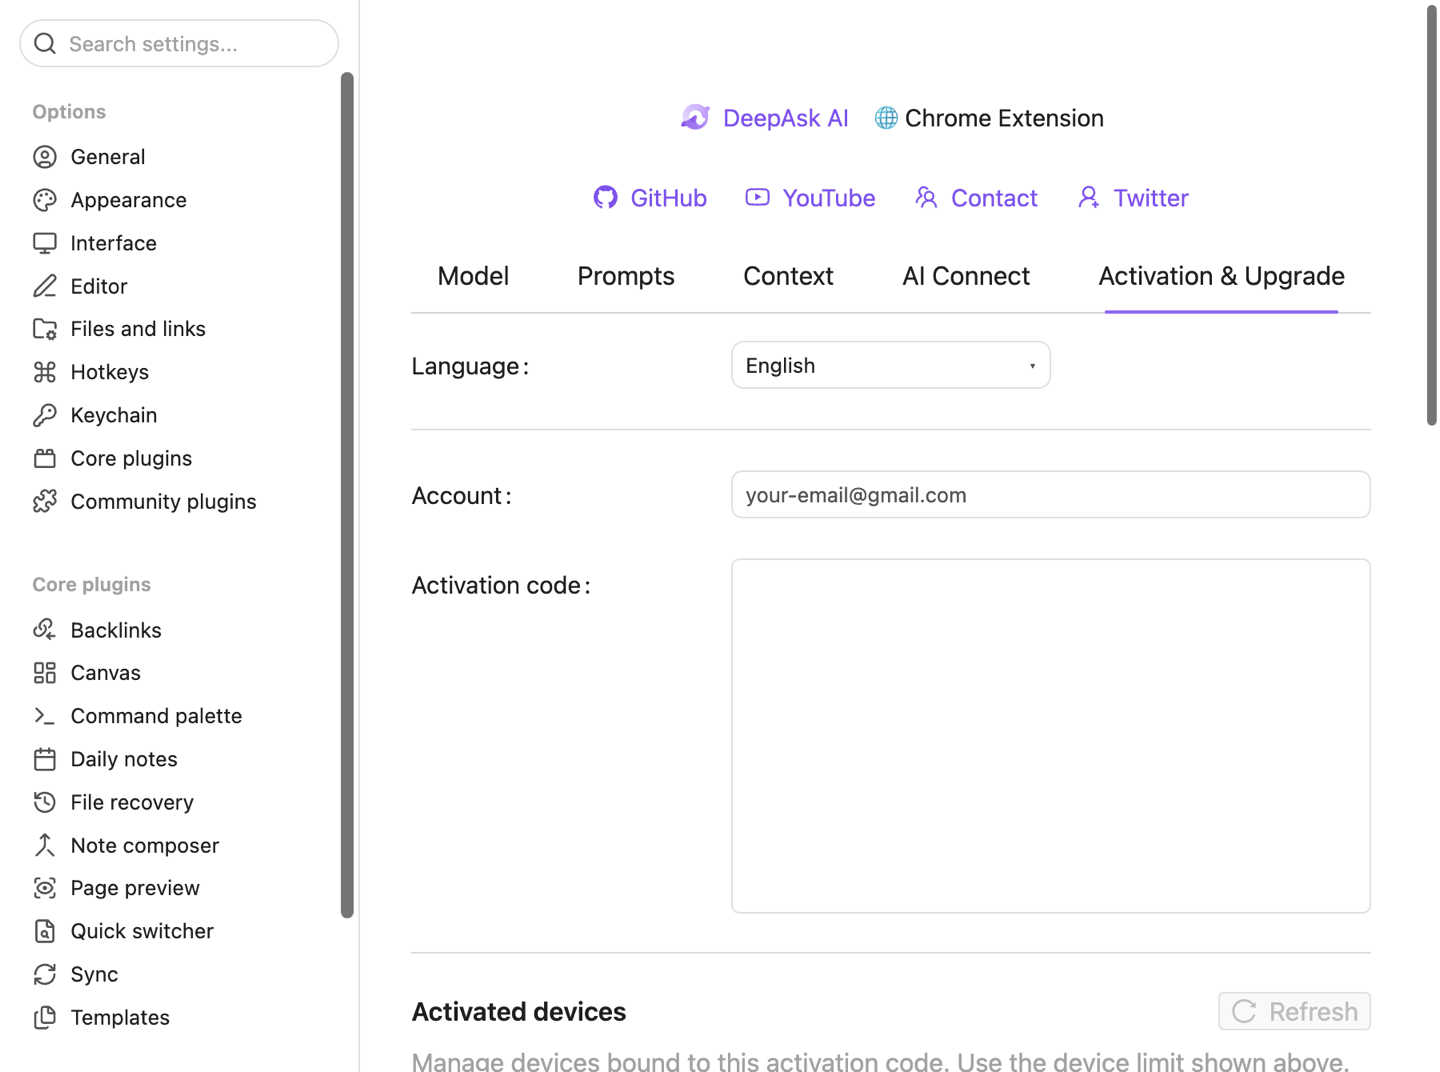The width and height of the screenshot is (1440, 1072).
Task: Open the Language dropdown
Action: click(x=891, y=365)
